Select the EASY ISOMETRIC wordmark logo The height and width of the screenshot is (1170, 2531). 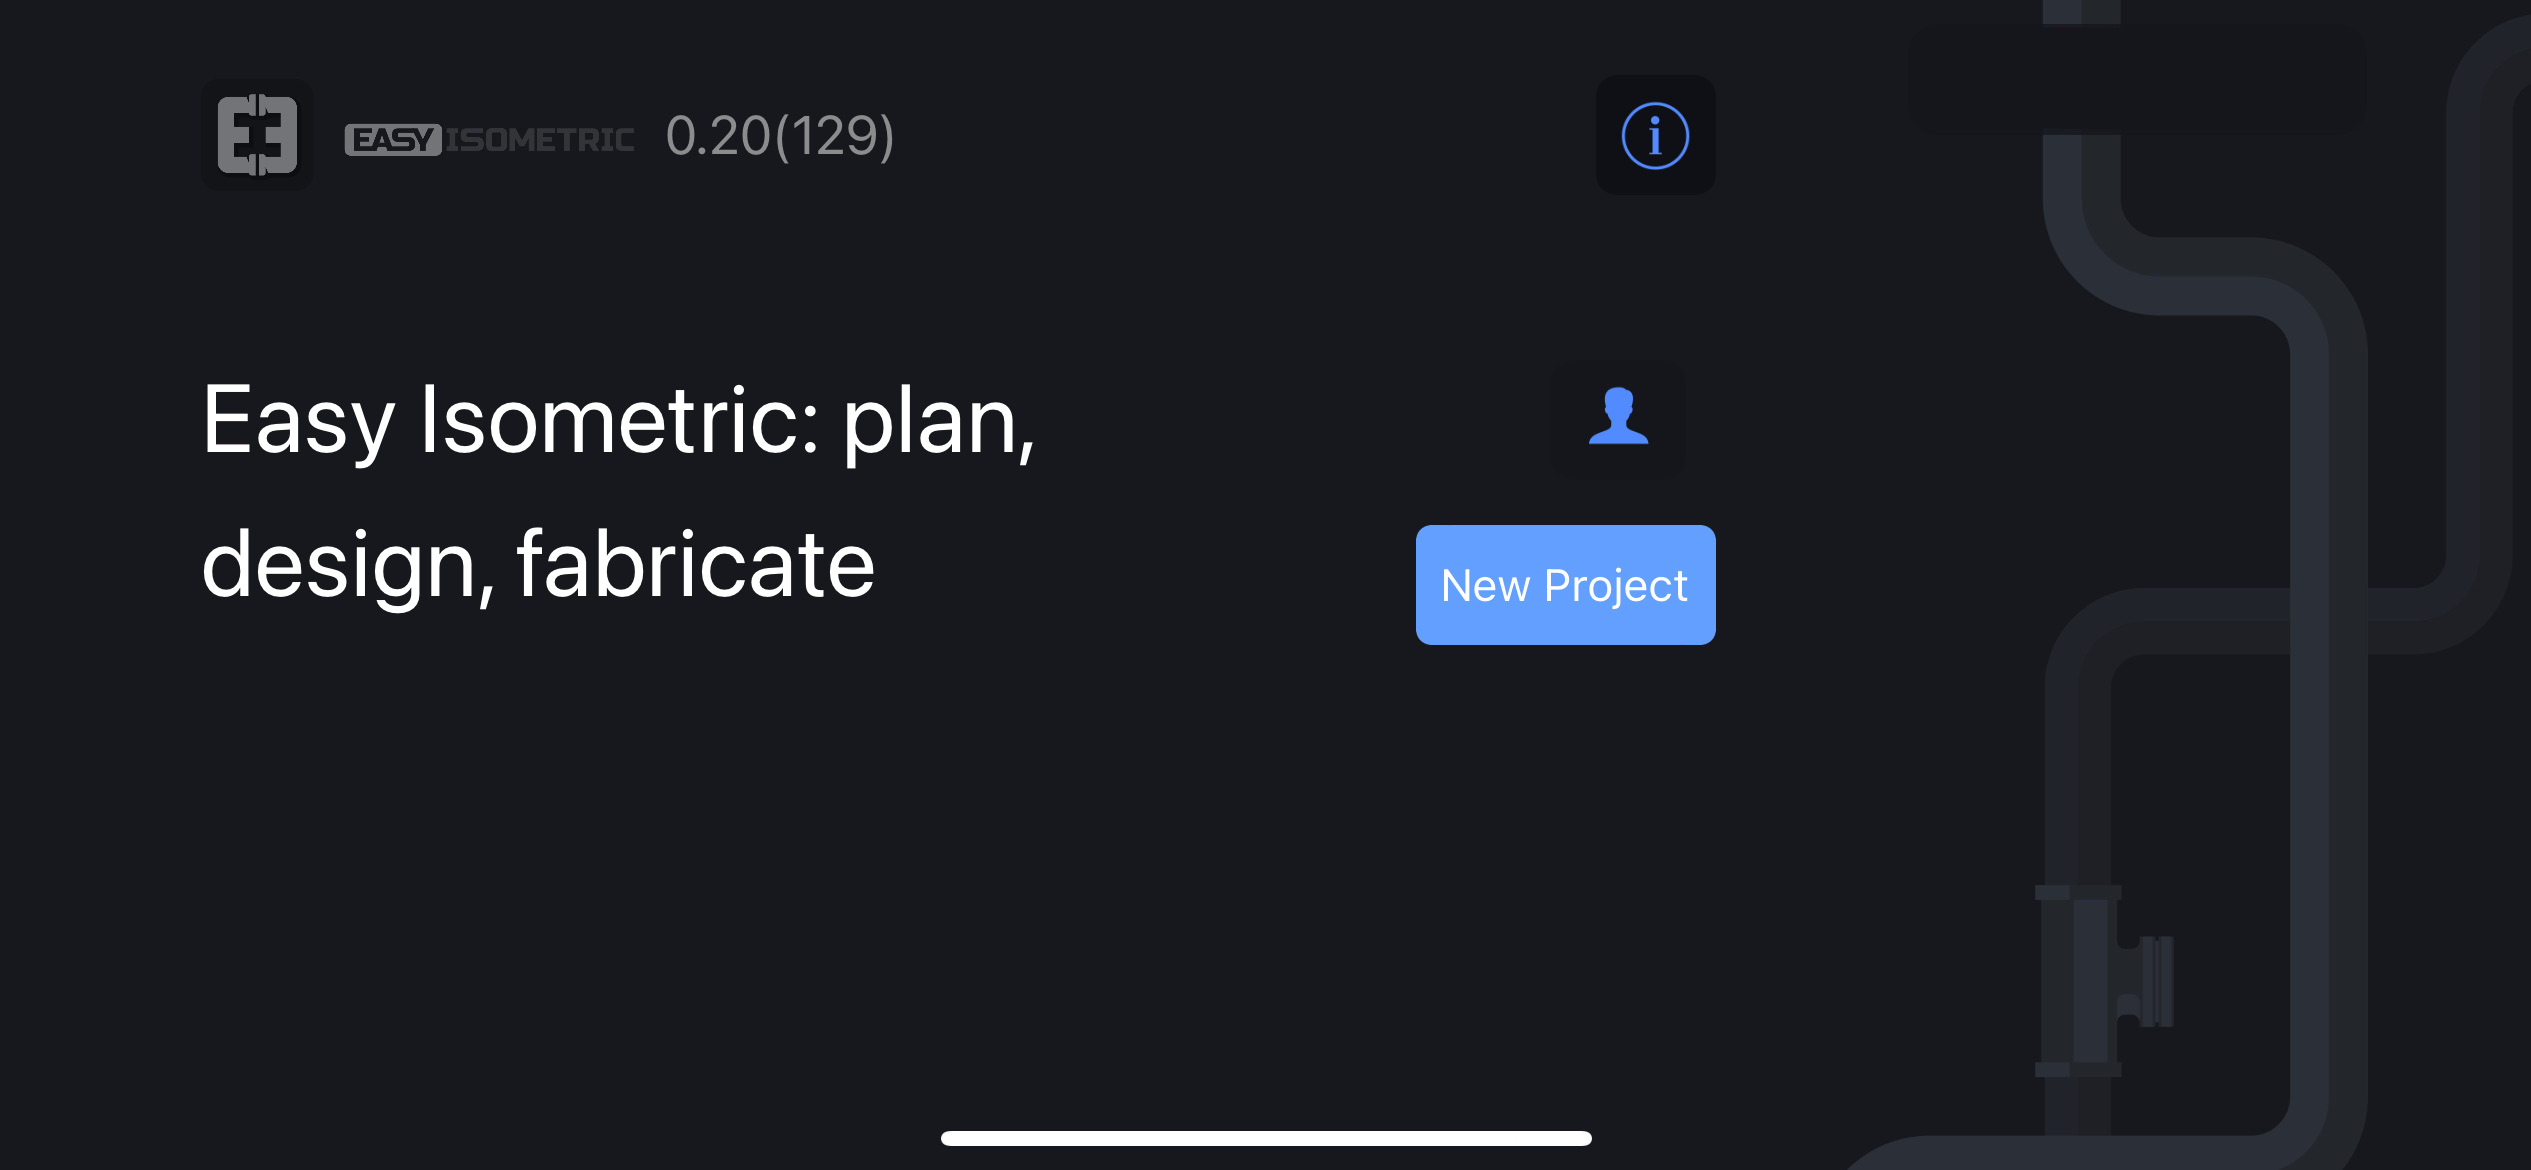coord(489,139)
